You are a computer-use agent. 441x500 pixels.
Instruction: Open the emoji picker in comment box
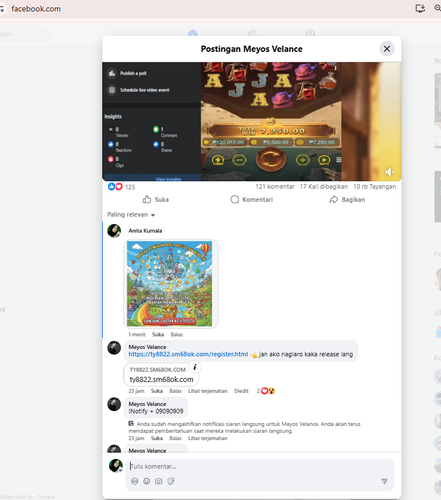(147, 481)
